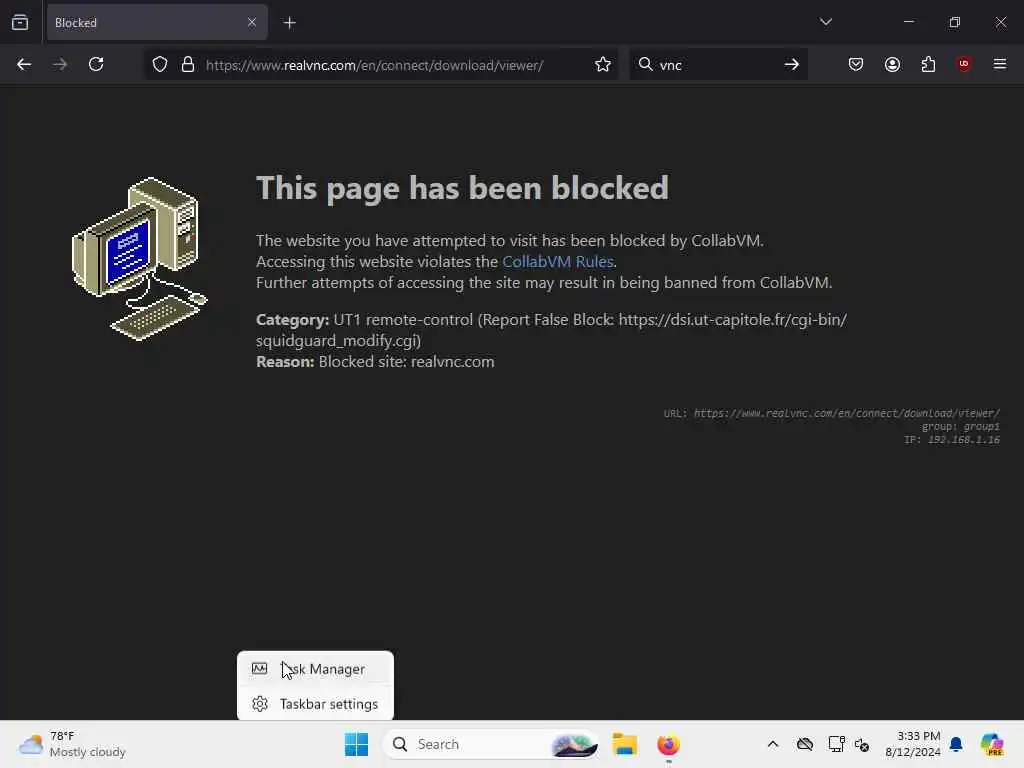Click the 'group: group1' text

click(961, 426)
